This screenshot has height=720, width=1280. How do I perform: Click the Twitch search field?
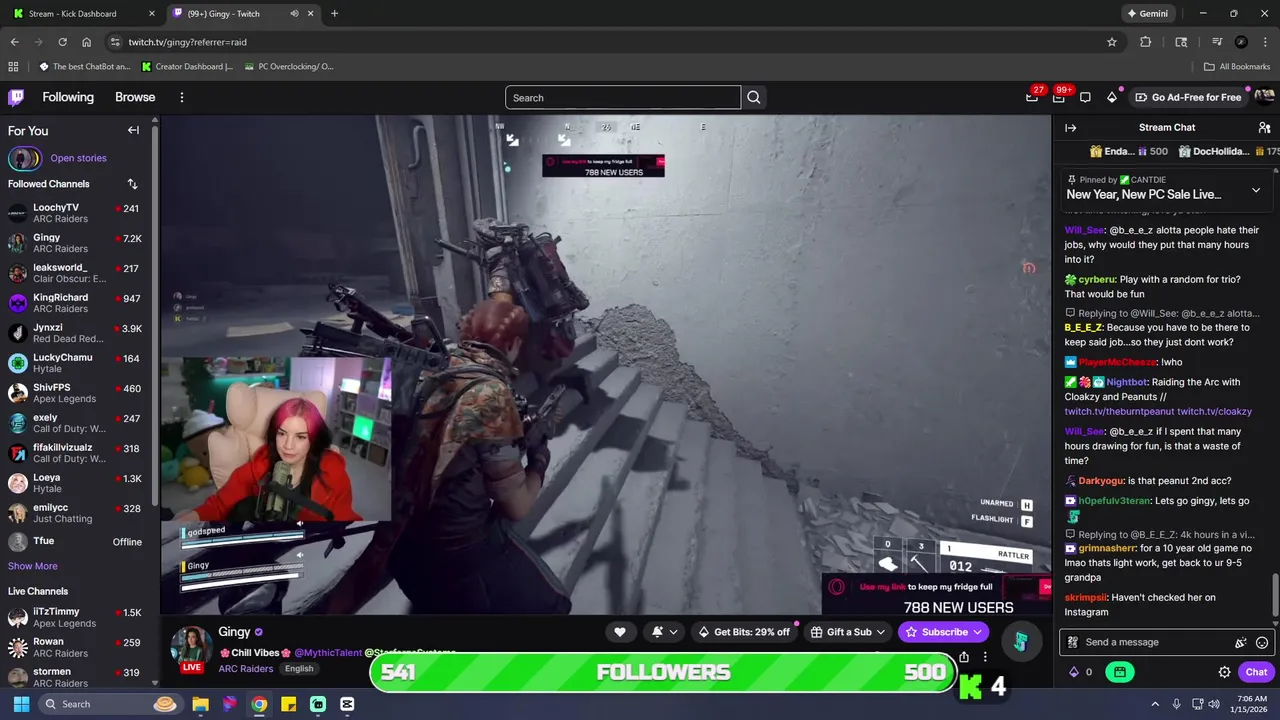623,97
